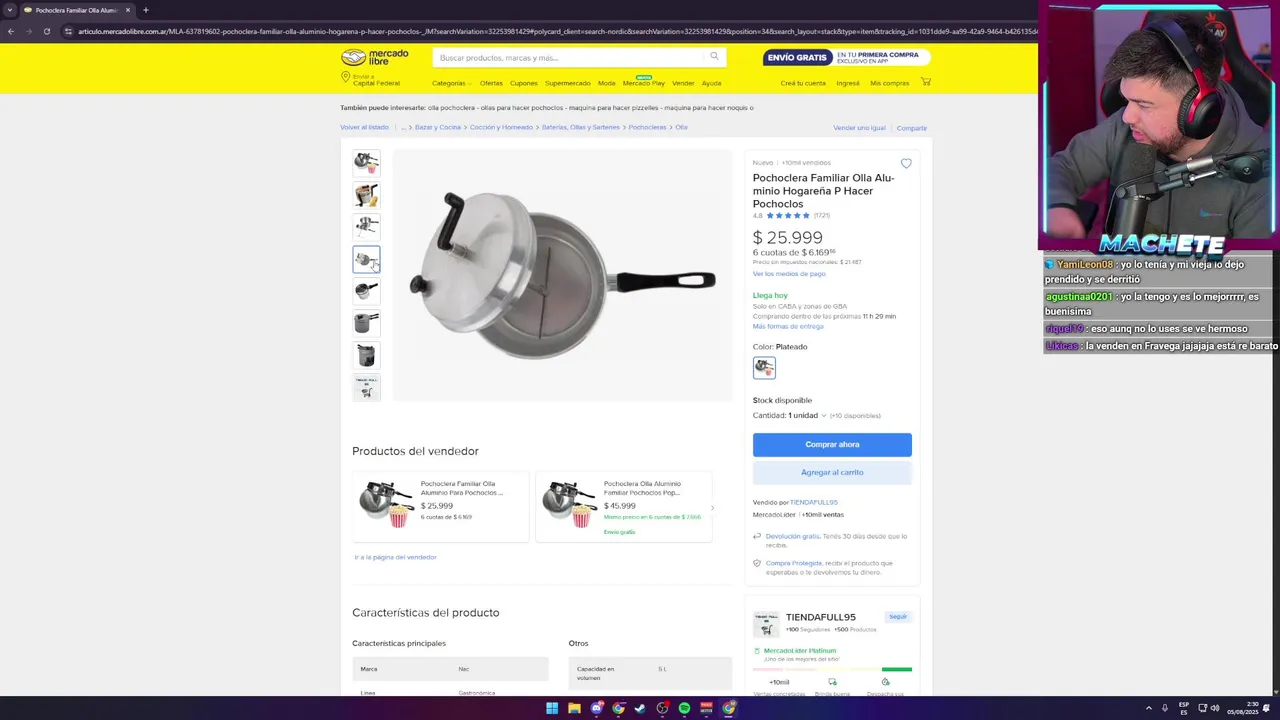Click the Agregar al carrito button
Screen dimensions: 1280x720
[x=832, y=472]
